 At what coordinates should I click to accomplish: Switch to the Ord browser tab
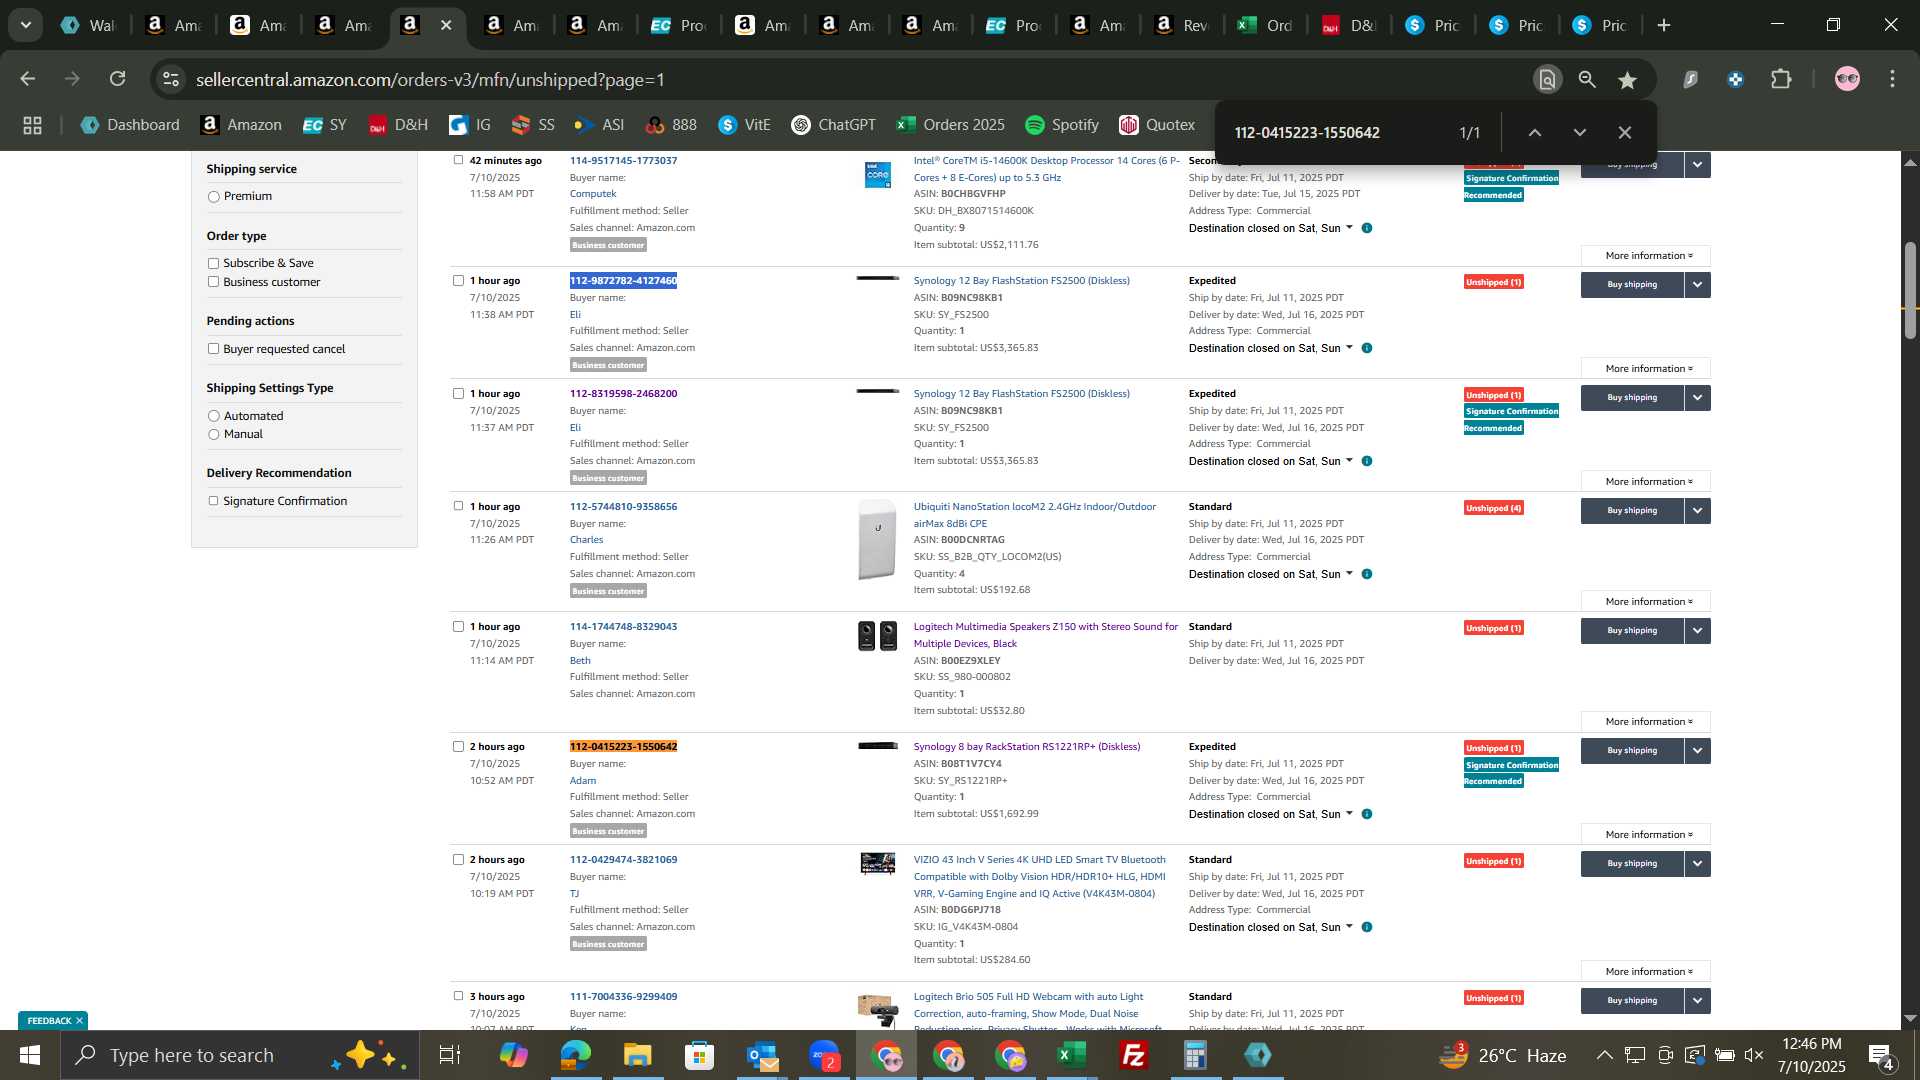coord(1266,25)
